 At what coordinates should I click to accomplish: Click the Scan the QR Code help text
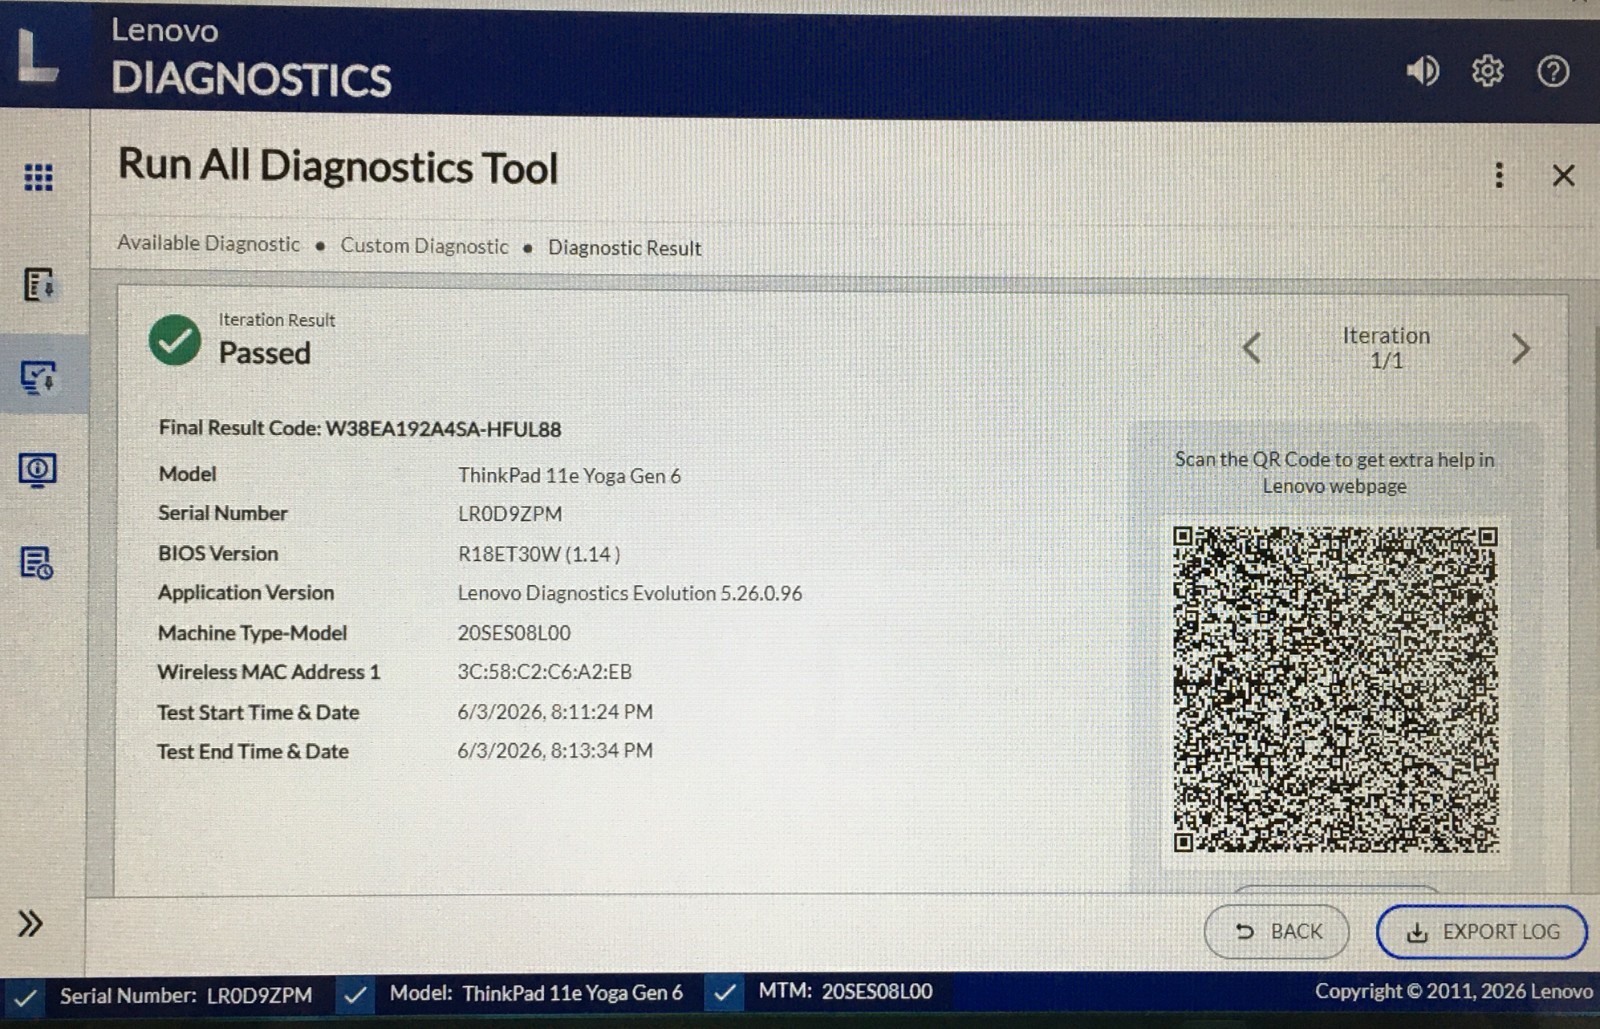pos(1334,472)
